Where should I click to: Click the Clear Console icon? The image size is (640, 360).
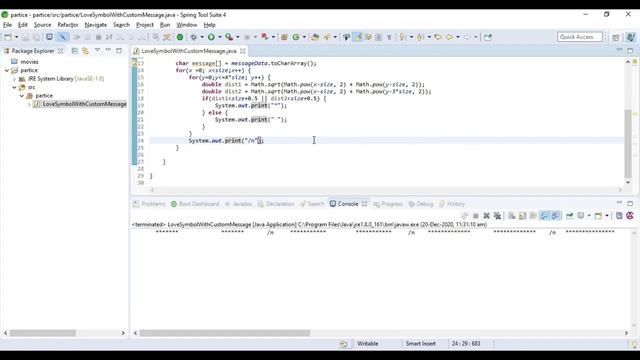(511, 216)
